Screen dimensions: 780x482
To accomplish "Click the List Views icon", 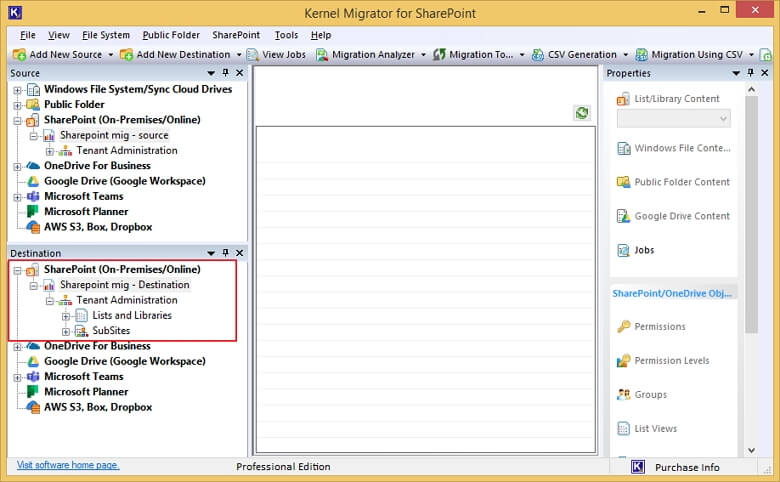I will (x=623, y=428).
